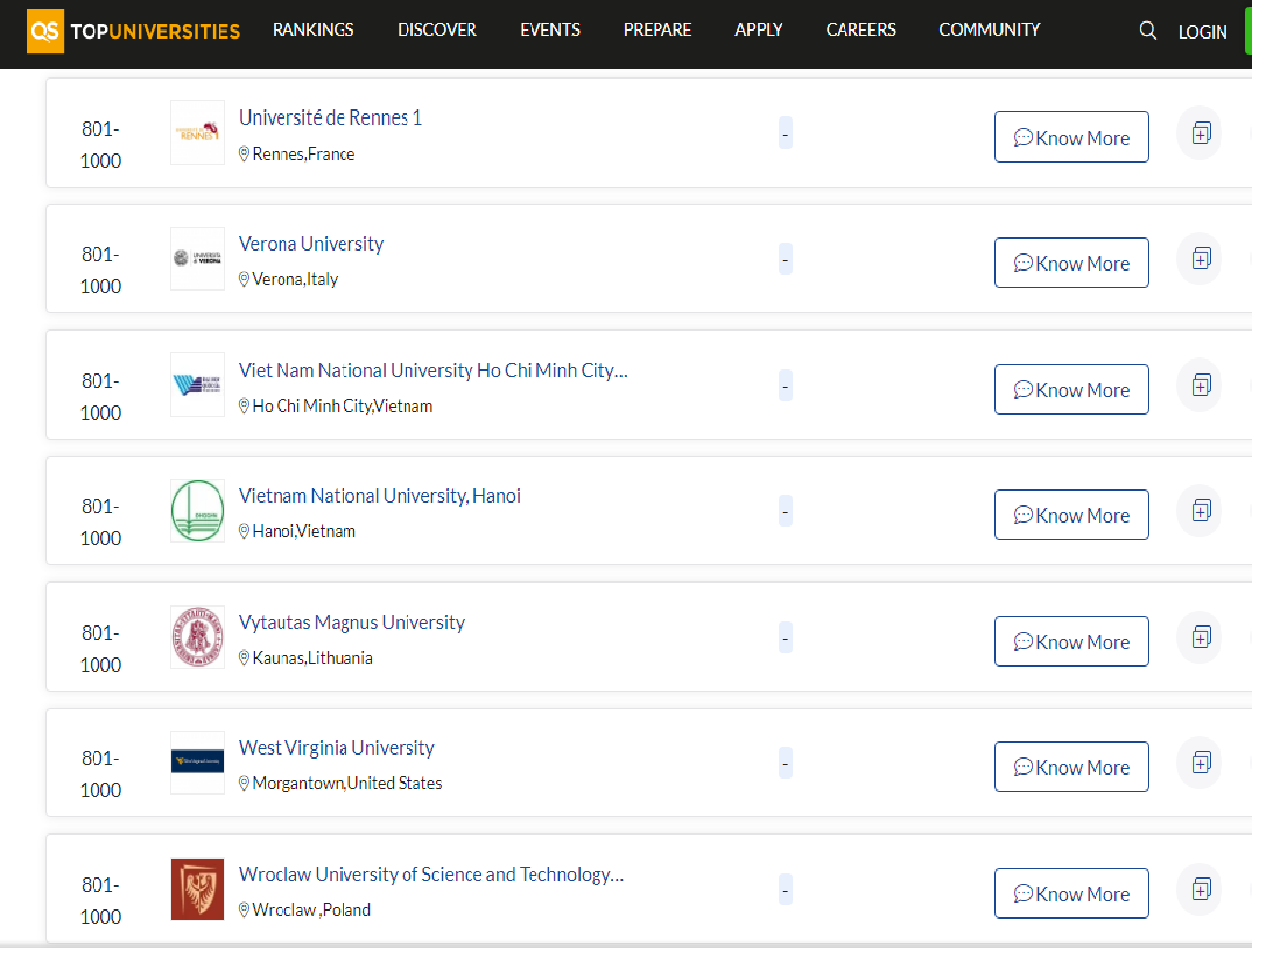Know More about Wroclaw University of Science

1071,893
